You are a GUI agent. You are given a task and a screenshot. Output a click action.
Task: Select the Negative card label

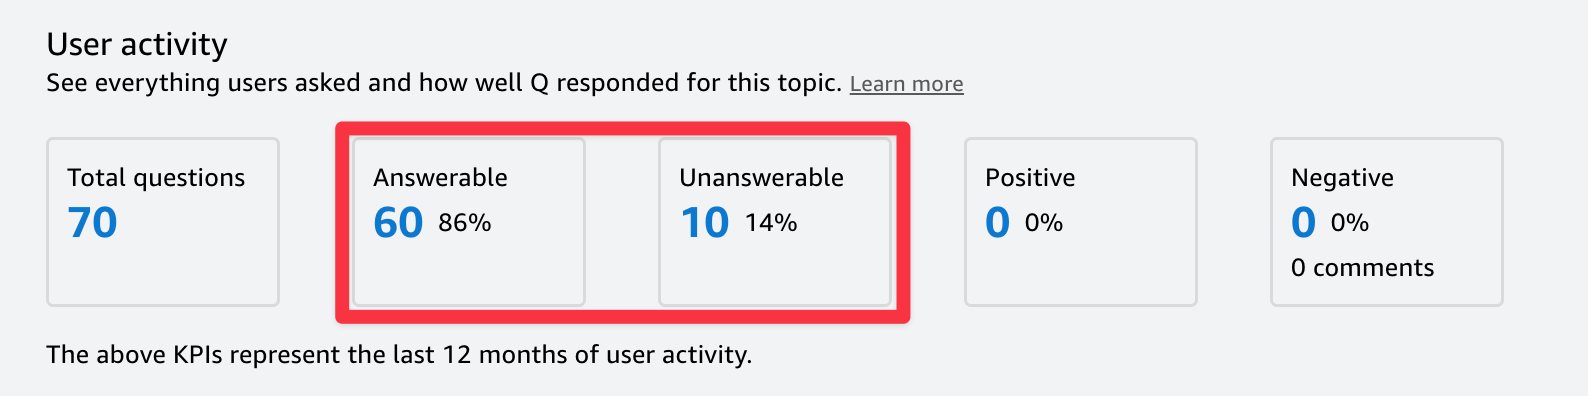1342,178
